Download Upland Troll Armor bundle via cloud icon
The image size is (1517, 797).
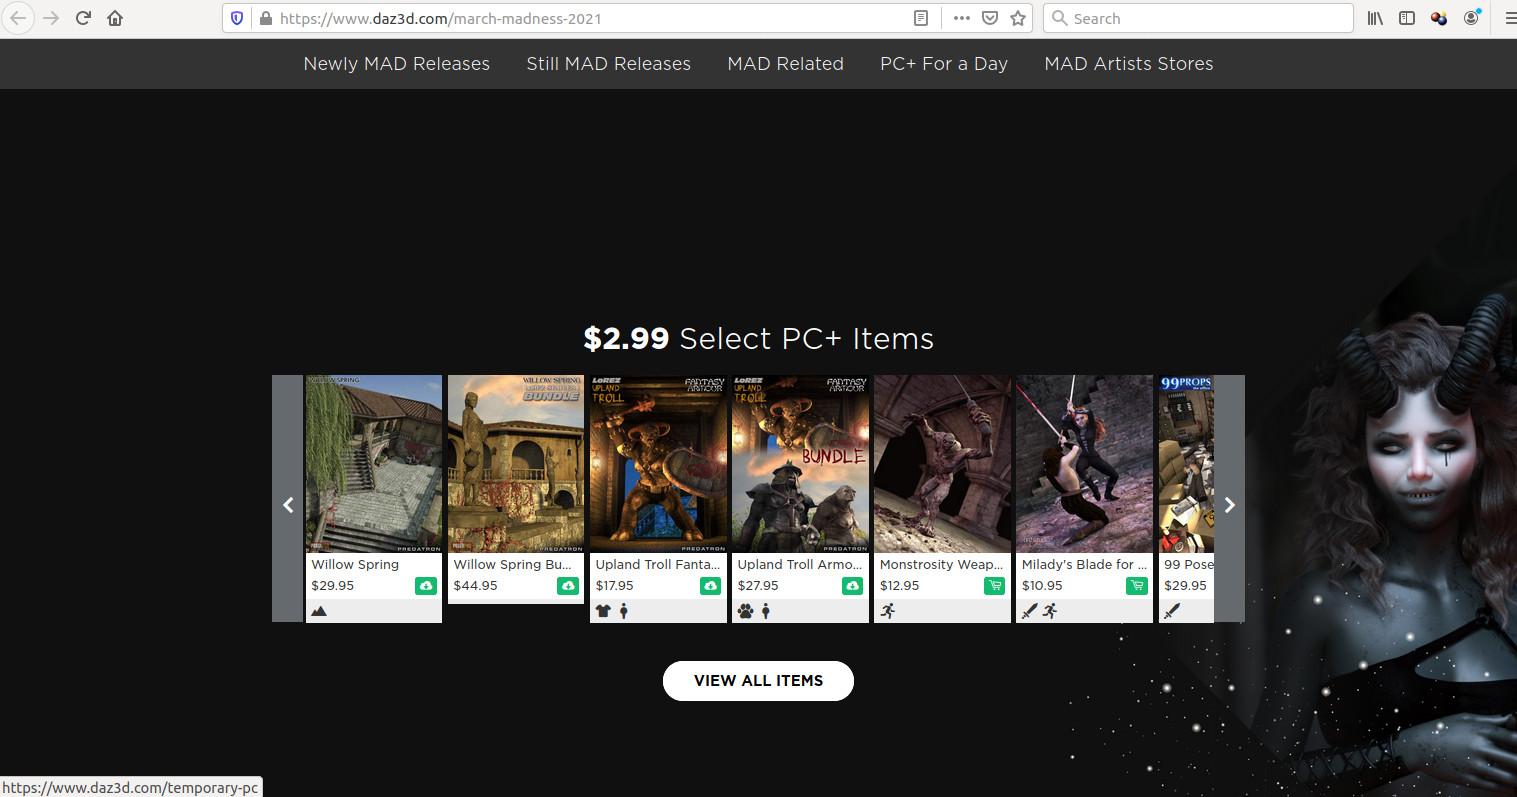[x=852, y=586]
